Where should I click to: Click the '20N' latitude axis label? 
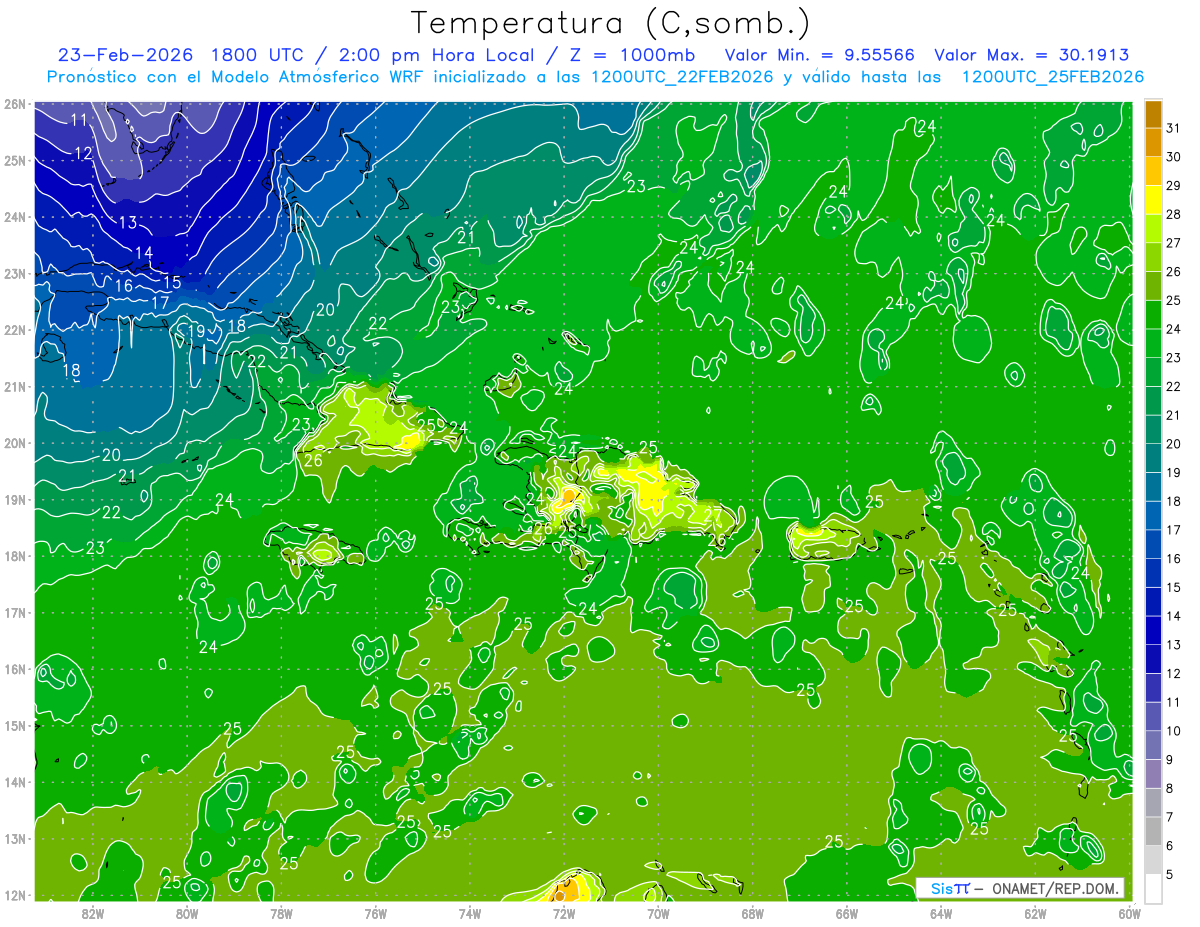click(14, 443)
